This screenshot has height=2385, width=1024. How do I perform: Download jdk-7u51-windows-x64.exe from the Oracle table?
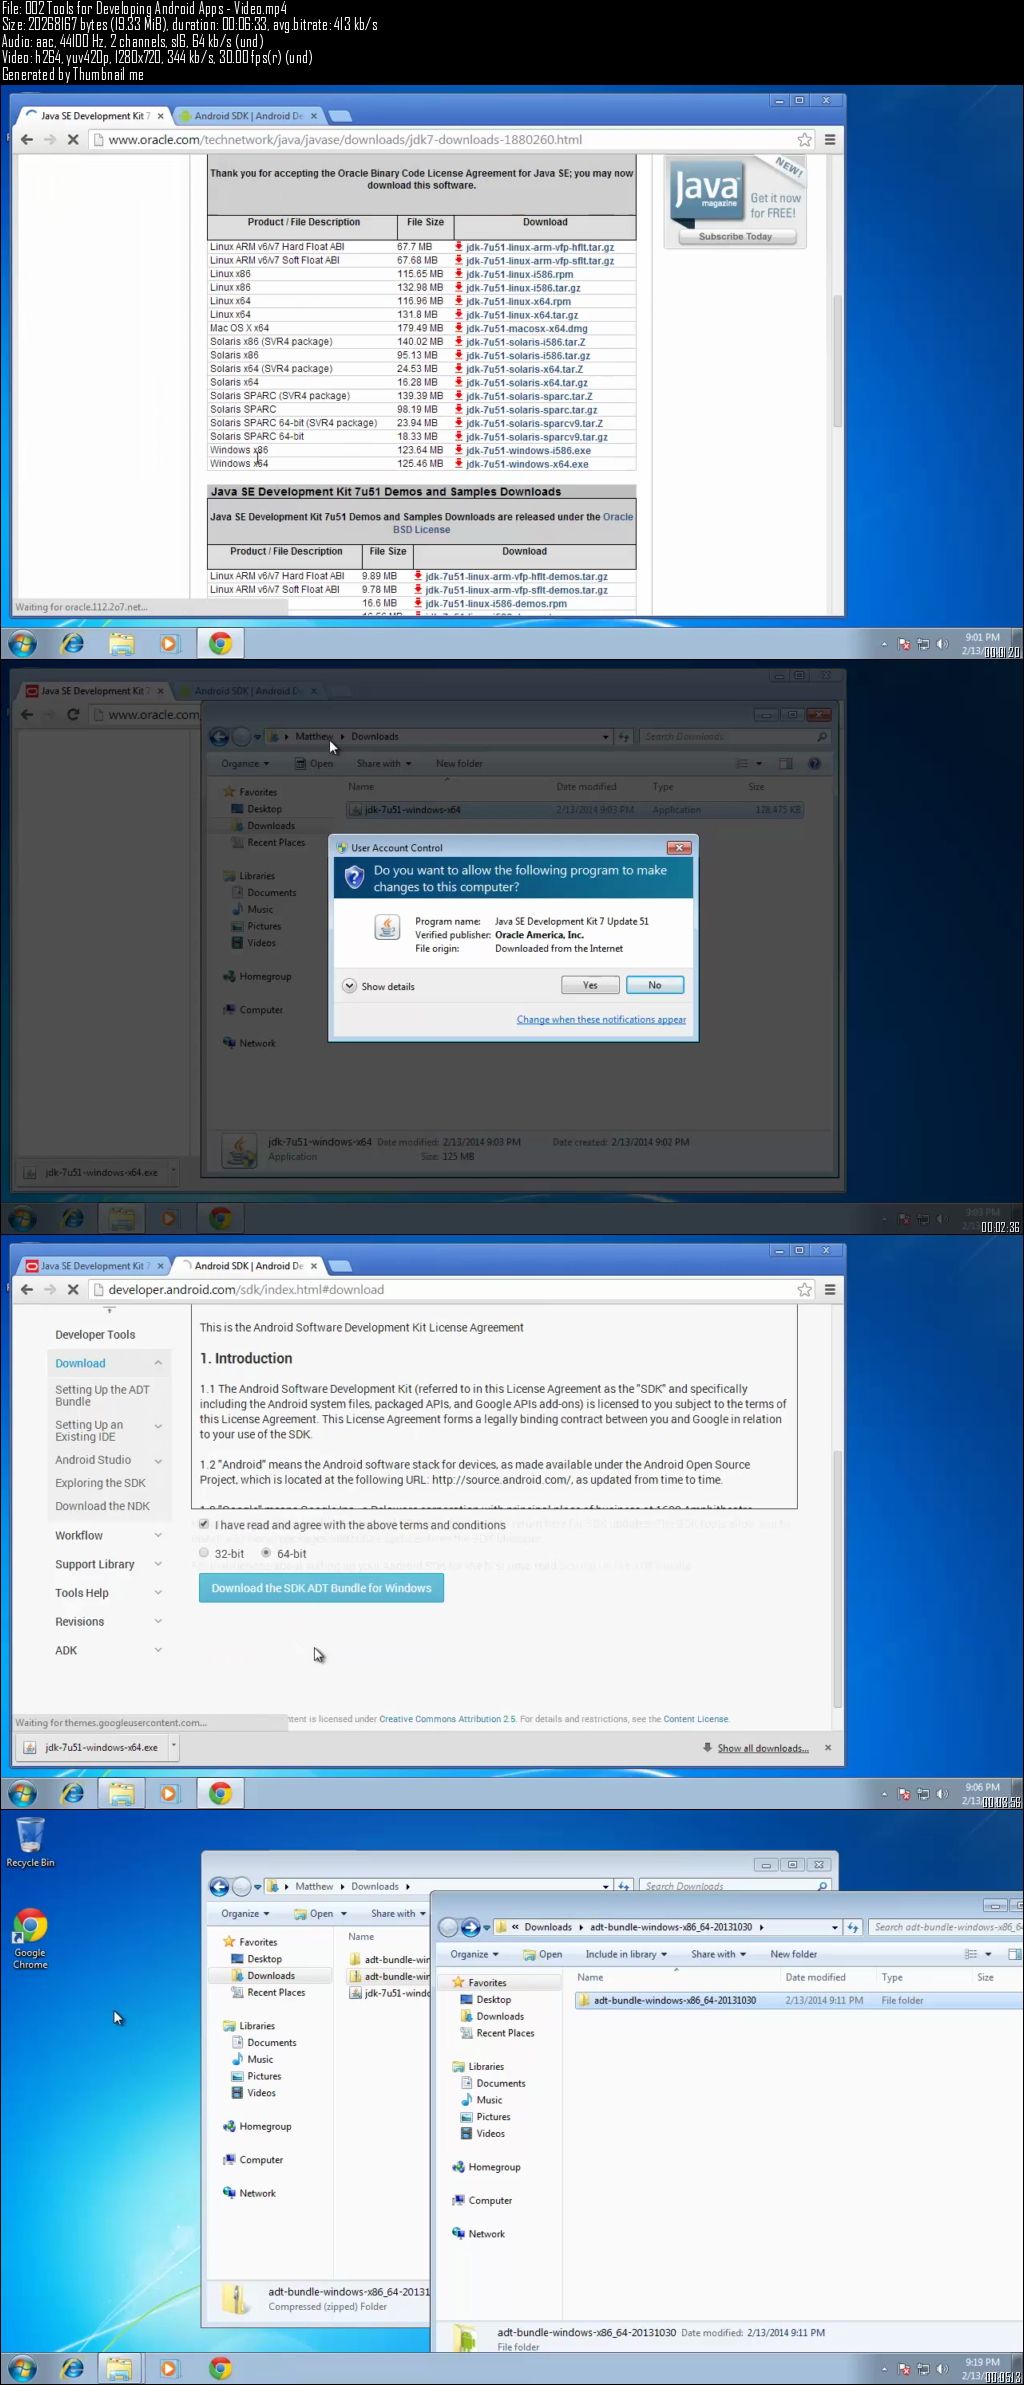click(527, 464)
